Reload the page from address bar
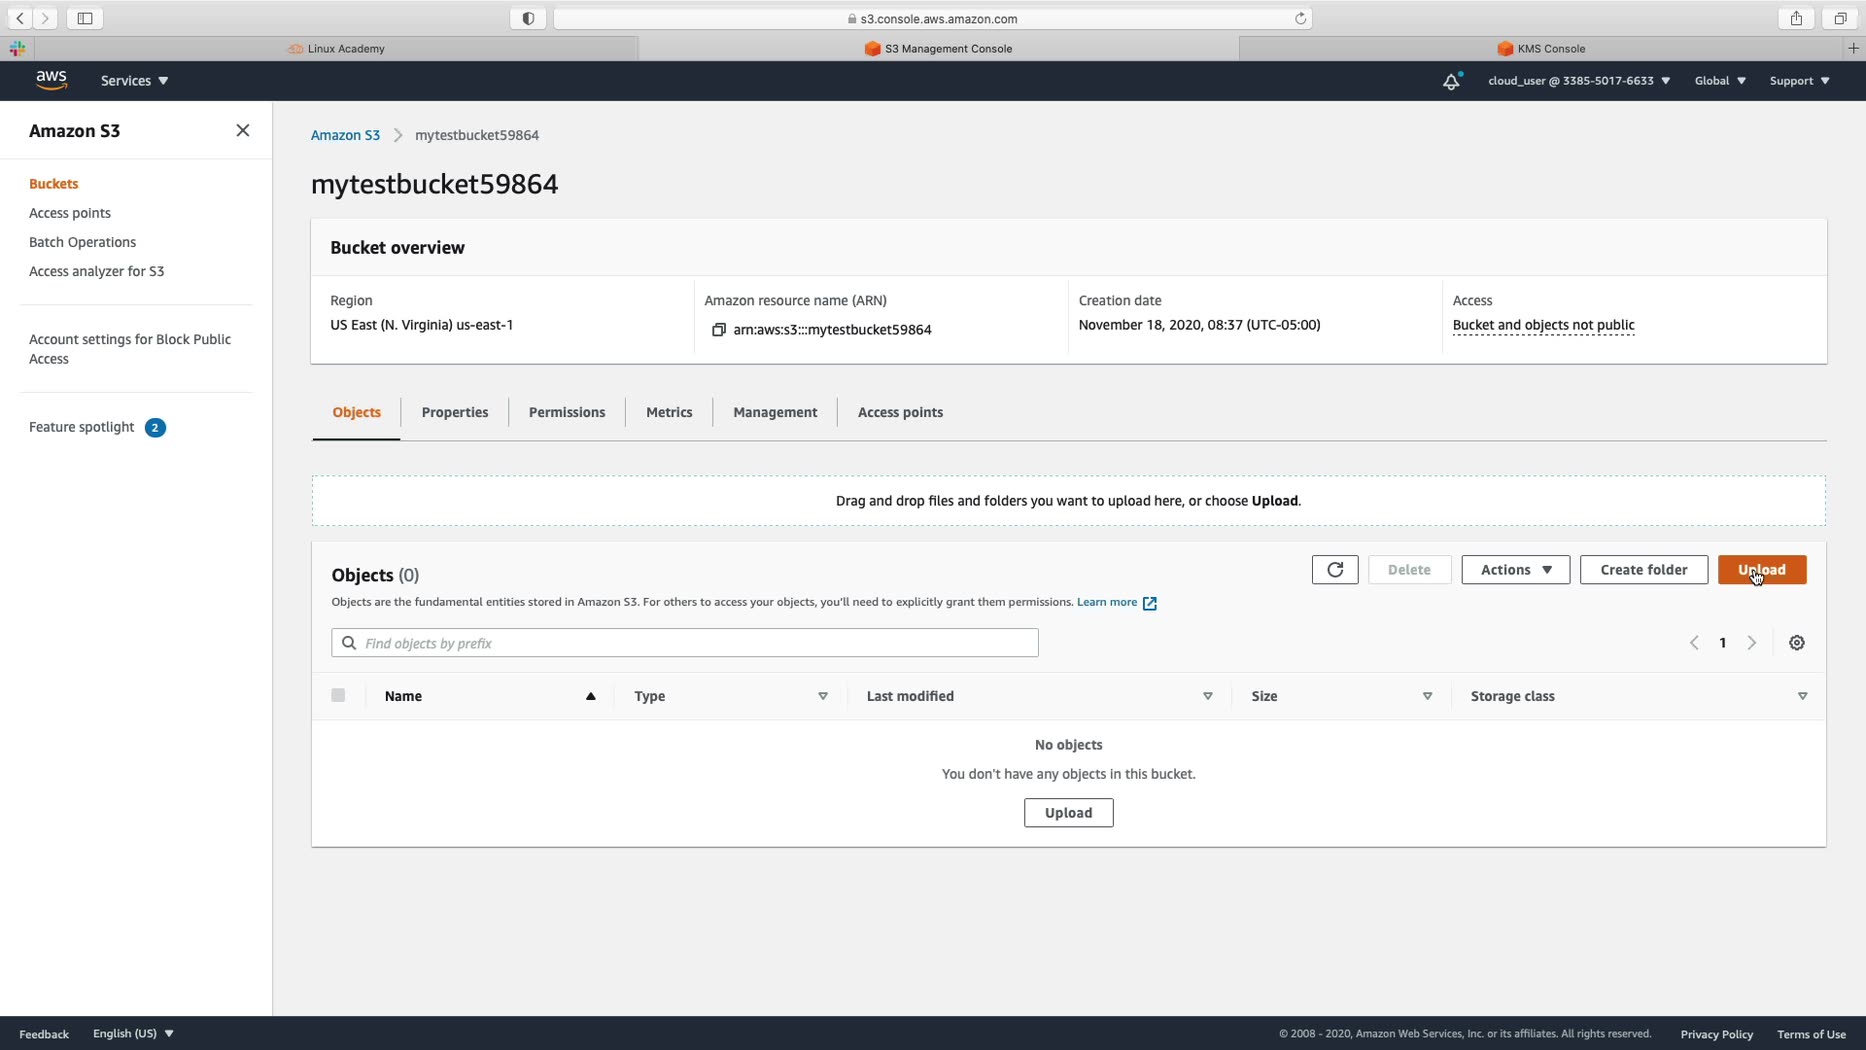 [x=1300, y=18]
